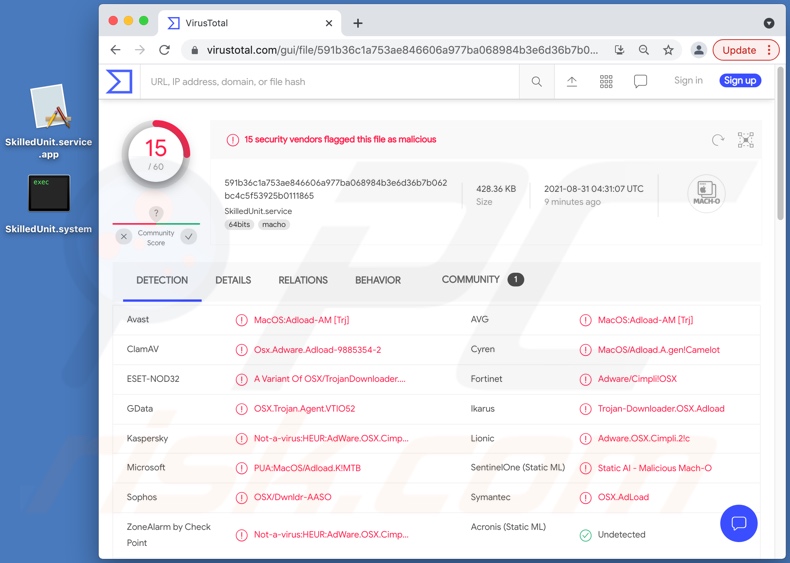Click the community score question mark icon
The width and height of the screenshot is (790, 563).
(x=156, y=213)
